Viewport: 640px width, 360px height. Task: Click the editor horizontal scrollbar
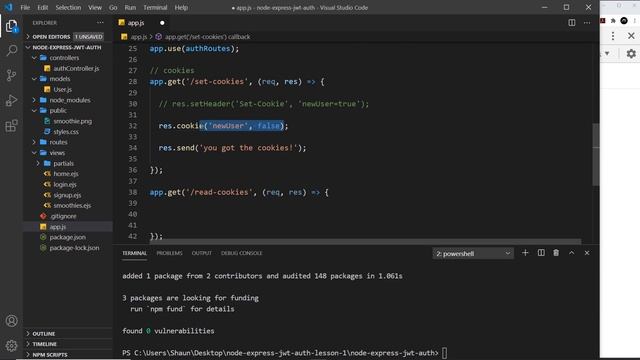pyautogui.click(x=365, y=242)
